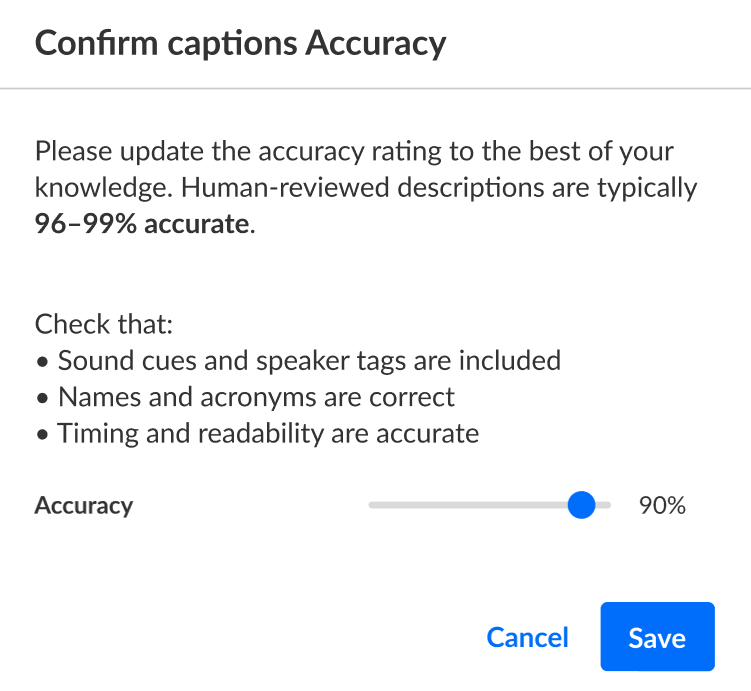This screenshot has width=751, height=691.
Task: Click "Names and acronyms are correct" item
Action: pyautogui.click(x=256, y=397)
